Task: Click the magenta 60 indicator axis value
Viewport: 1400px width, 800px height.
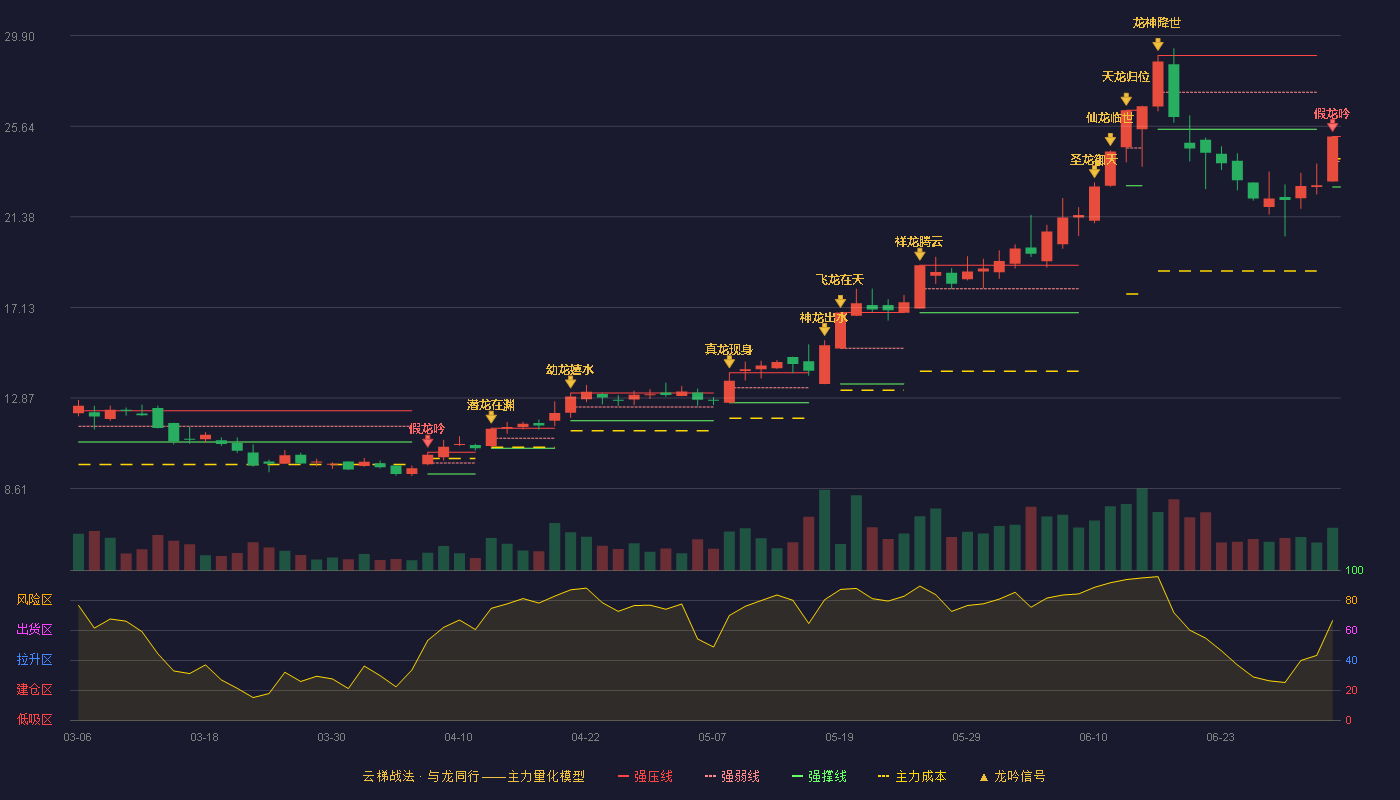Action: 1351,630
